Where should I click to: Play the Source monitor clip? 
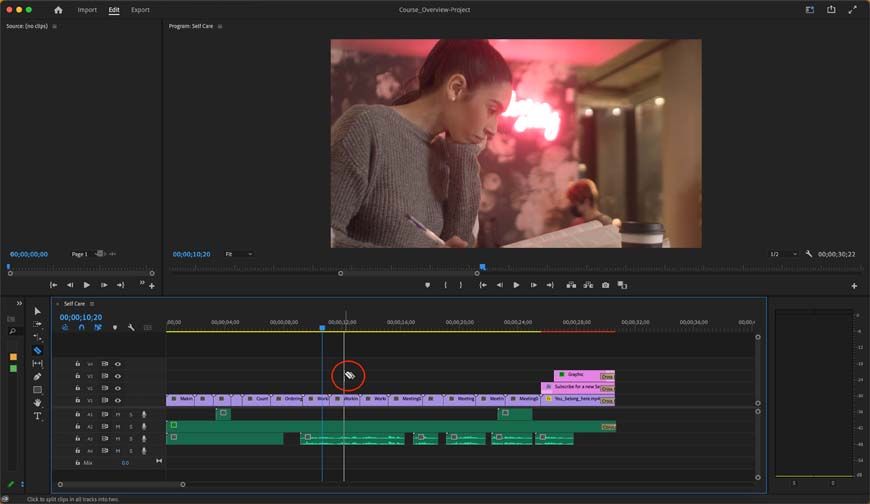(x=87, y=285)
